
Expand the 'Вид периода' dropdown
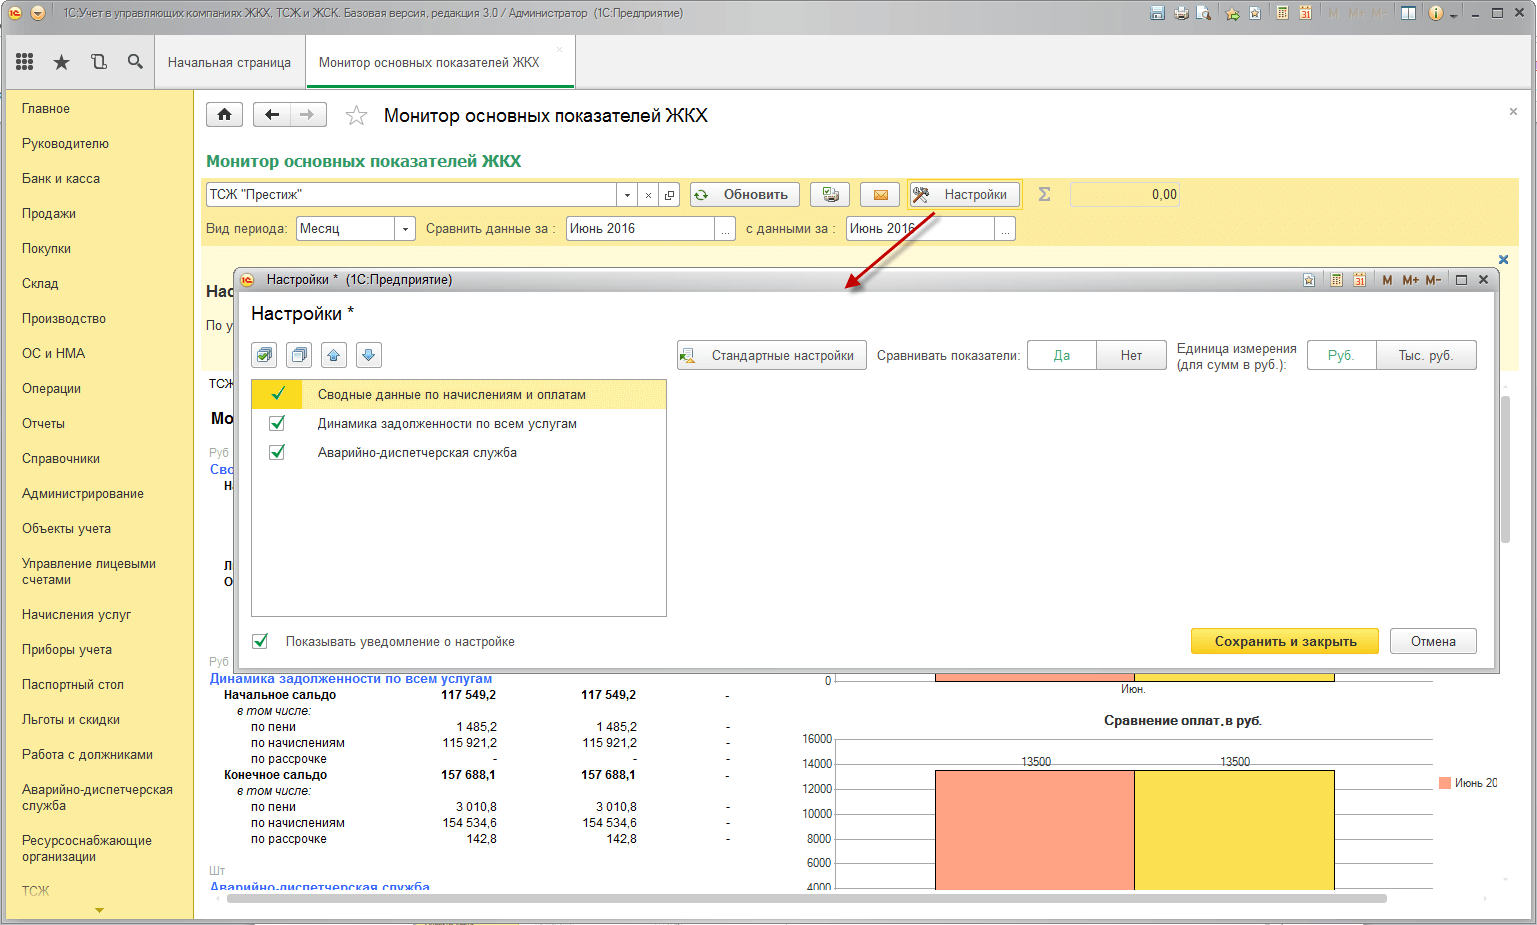[x=405, y=229]
